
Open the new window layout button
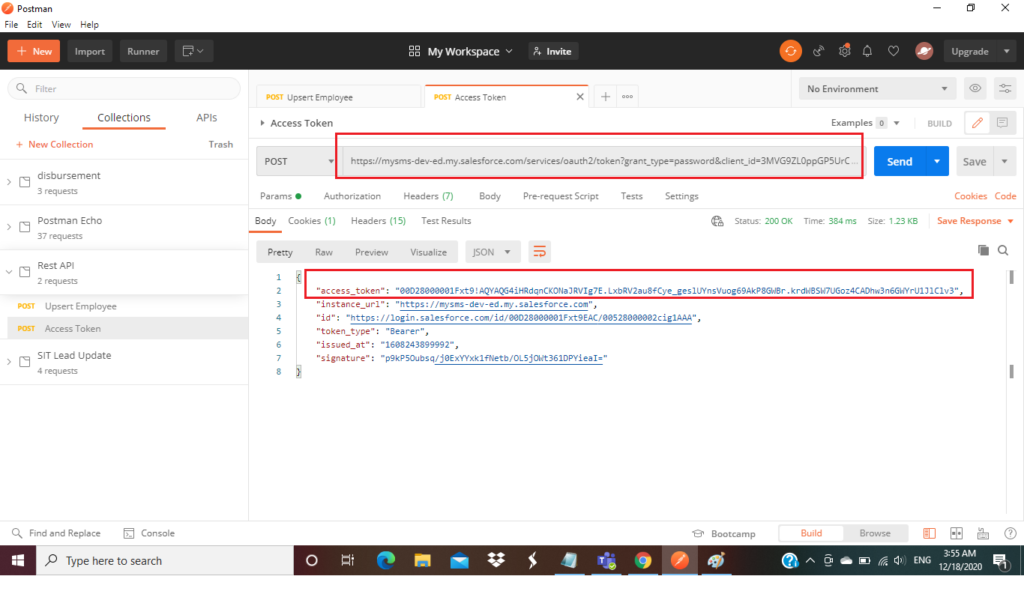coord(193,51)
